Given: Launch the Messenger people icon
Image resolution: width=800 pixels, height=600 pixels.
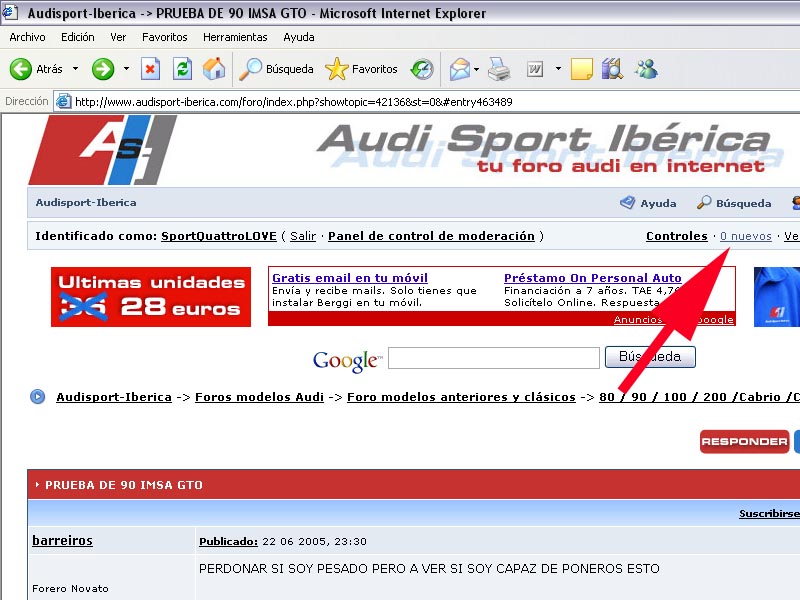Looking at the screenshot, I should pos(646,69).
